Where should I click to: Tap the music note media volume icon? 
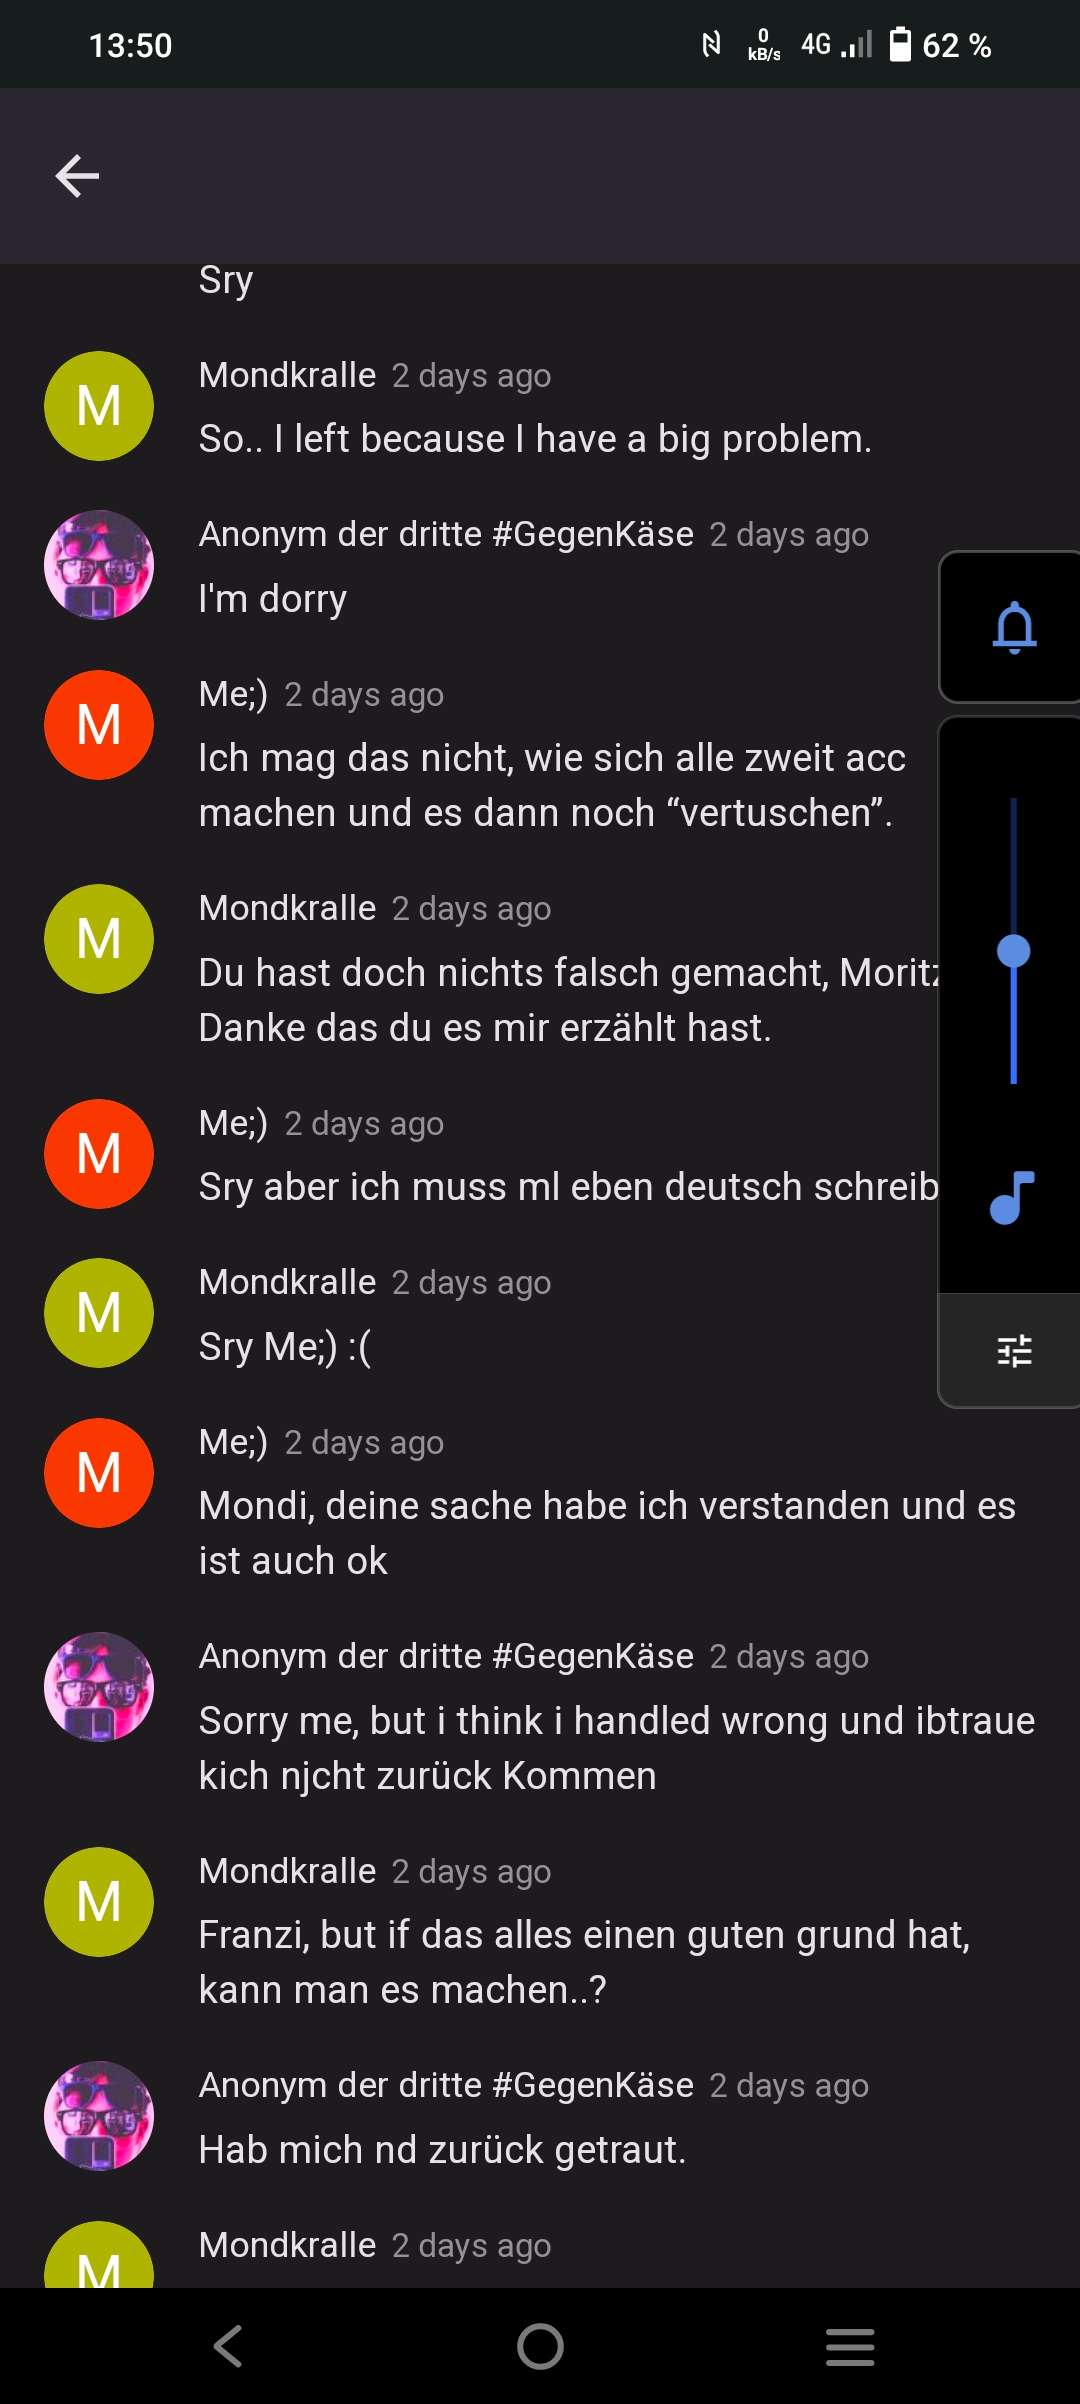(x=1012, y=1197)
